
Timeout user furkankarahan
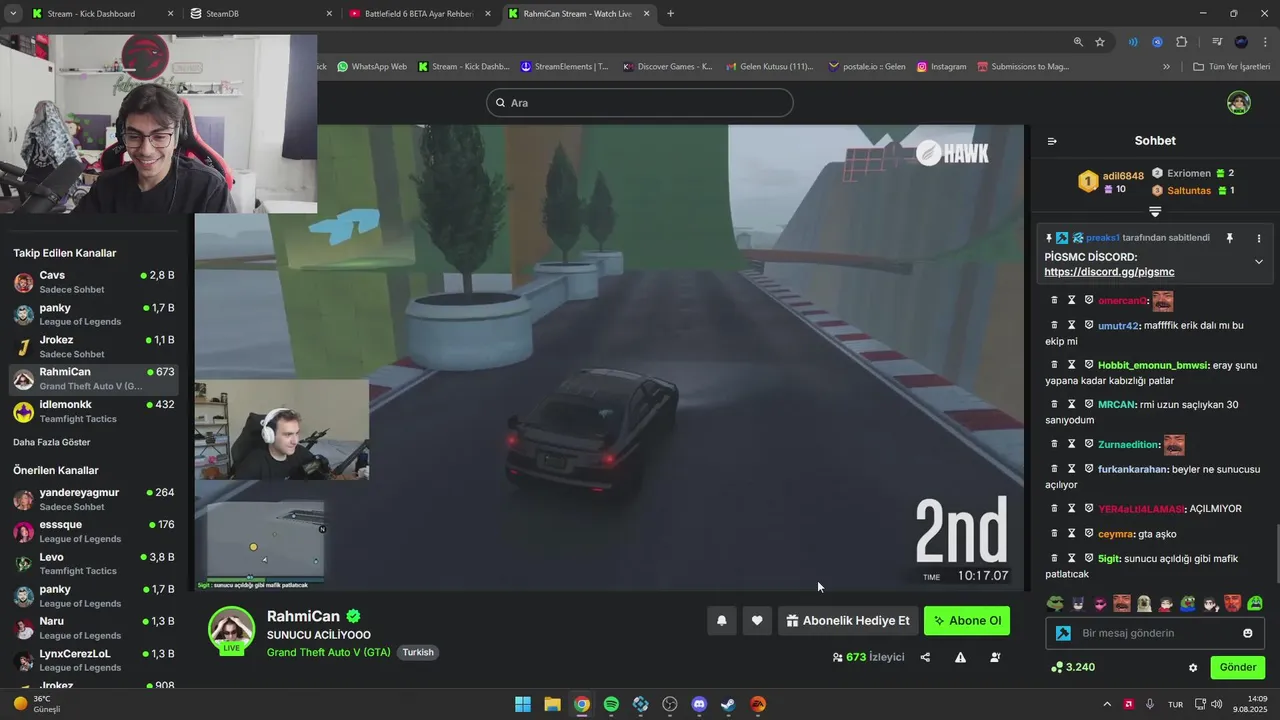pyautogui.click(x=1071, y=469)
